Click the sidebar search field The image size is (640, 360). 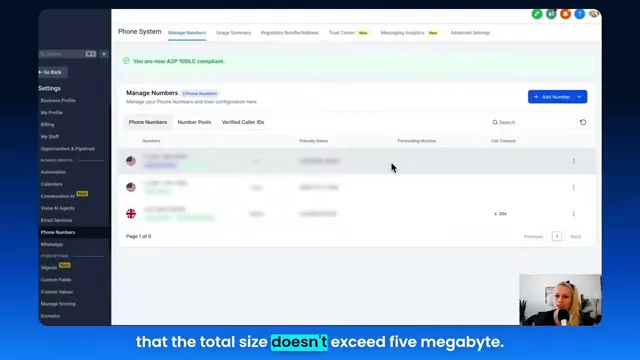[67, 54]
